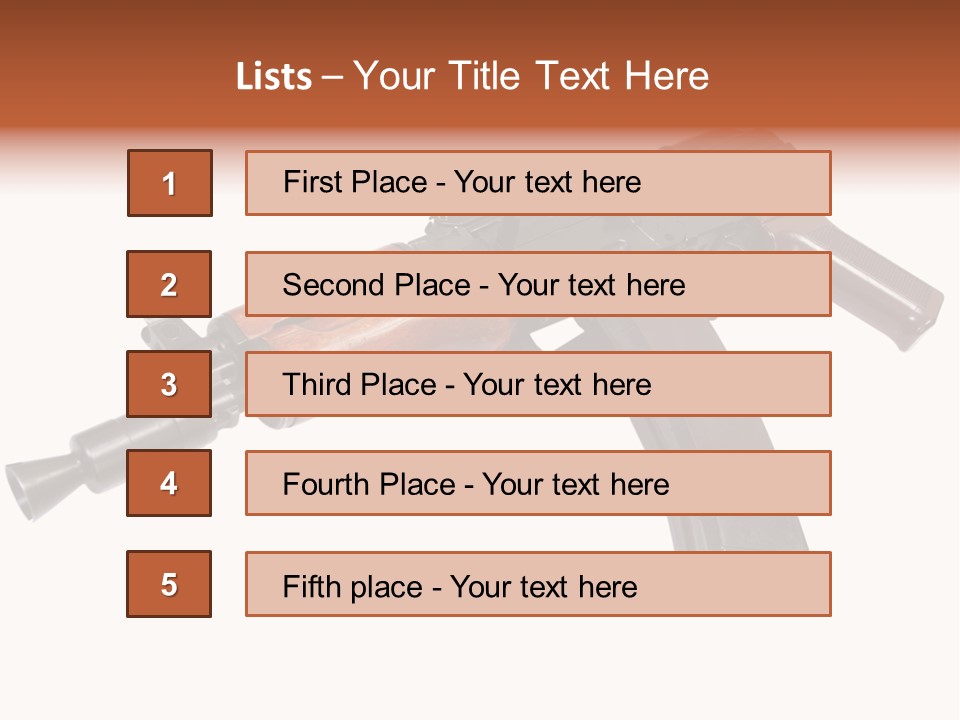Select the number 2 square
Screen dimensions: 960x720
tap(169, 284)
